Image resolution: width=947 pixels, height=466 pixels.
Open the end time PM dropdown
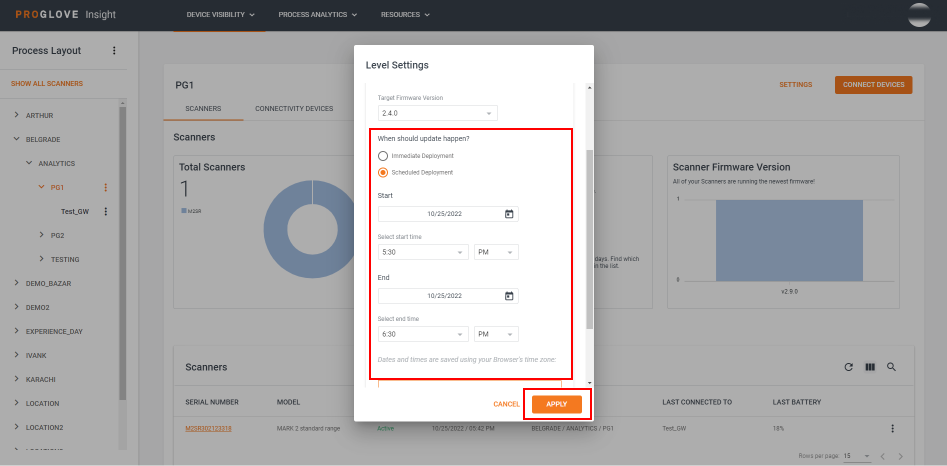click(496, 334)
